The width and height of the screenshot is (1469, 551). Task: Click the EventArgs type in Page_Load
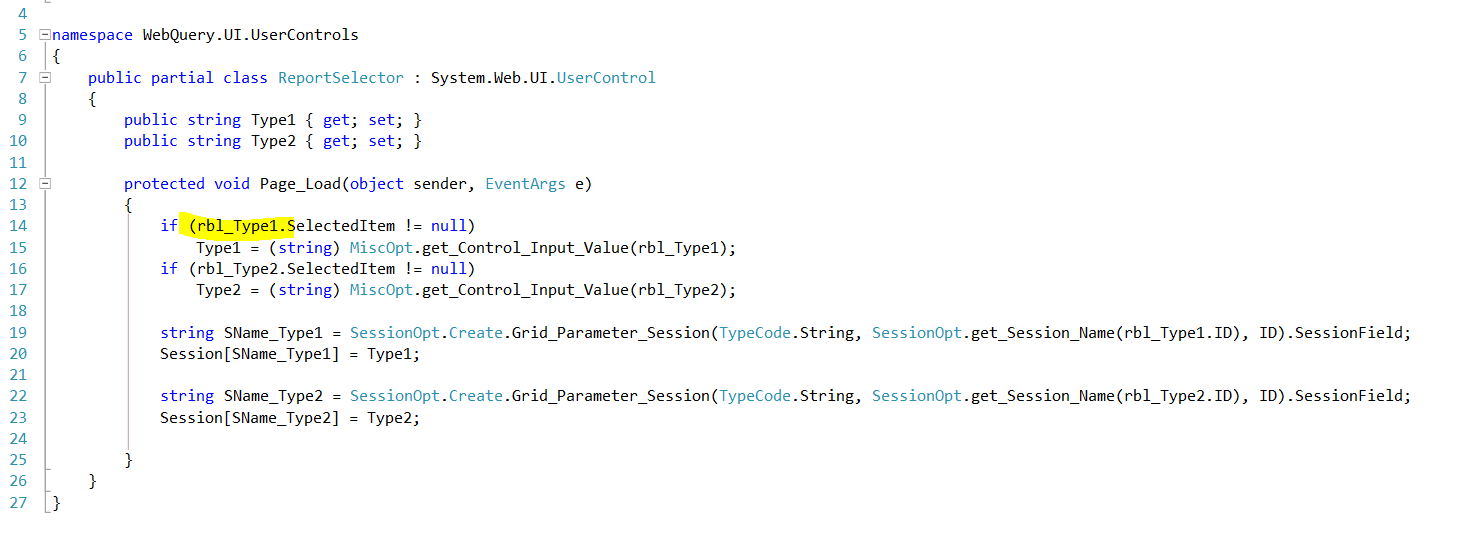click(525, 184)
